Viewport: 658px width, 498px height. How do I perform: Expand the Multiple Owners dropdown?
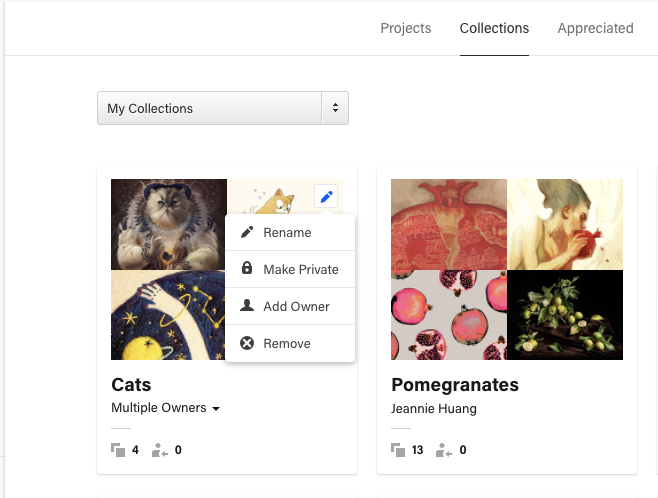pyautogui.click(x=166, y=408)
